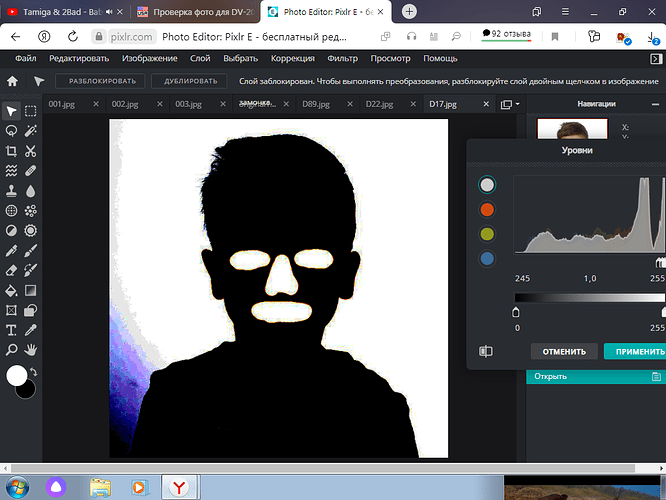The width and height of the screenshot is (666, 500).
Task: Swap foreground and background colors
Action: click(34, 372)
